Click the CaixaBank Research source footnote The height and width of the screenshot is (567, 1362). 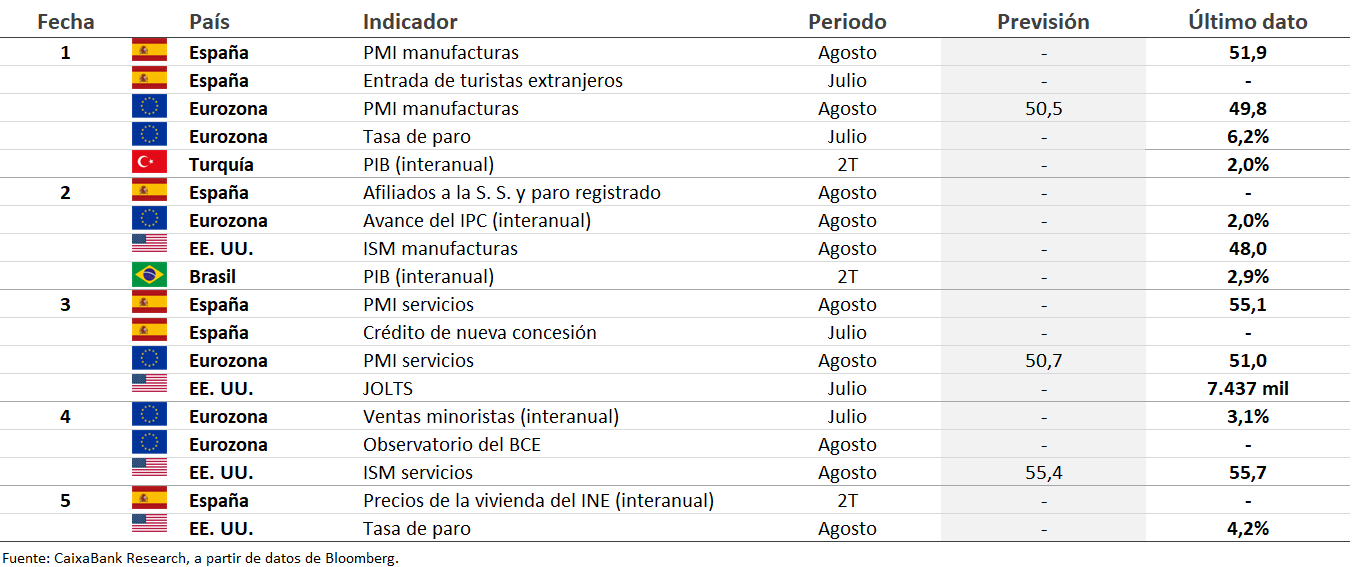click(x=201, y=557)
